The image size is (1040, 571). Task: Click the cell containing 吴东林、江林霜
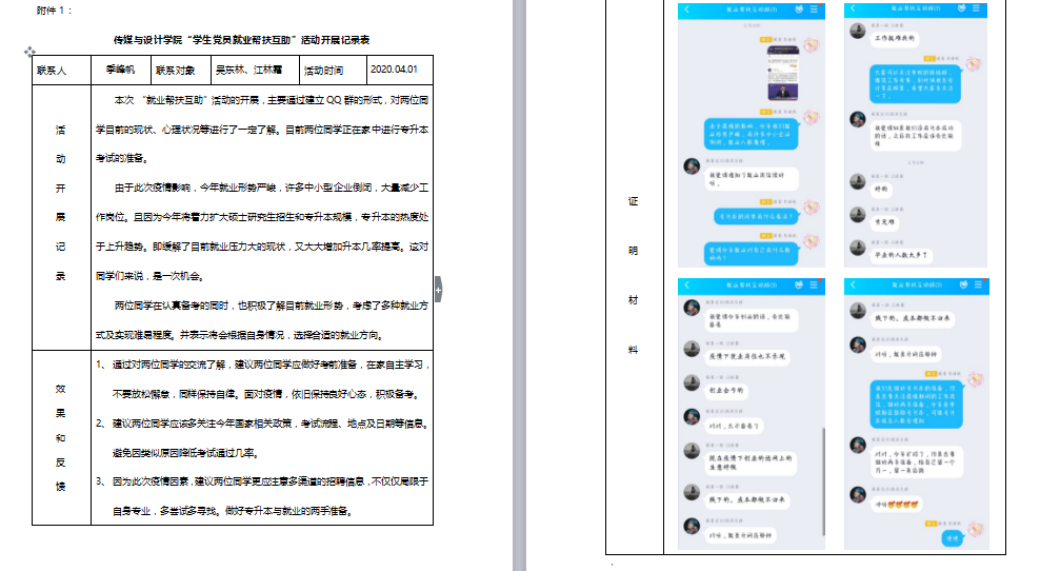(249, 71)
